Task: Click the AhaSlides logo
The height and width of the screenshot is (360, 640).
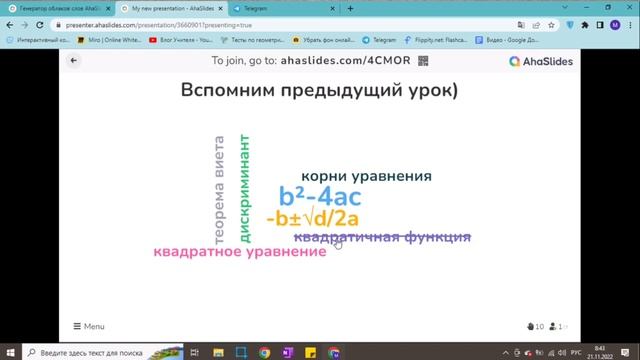Action: click(x=541, y=61)
